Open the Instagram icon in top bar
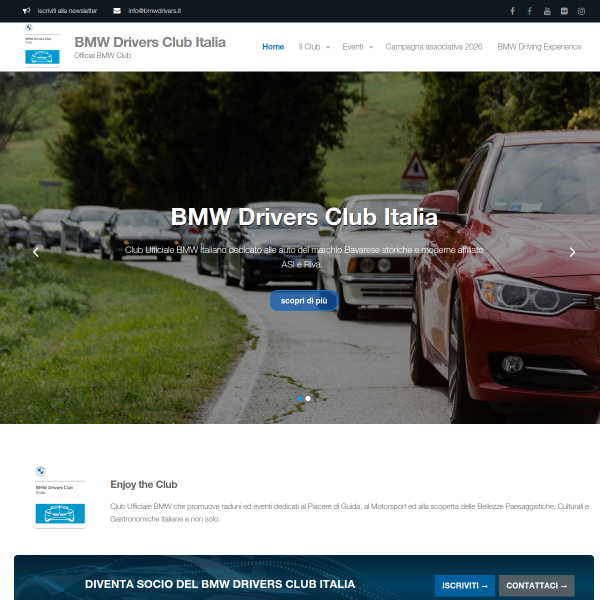This screenshot has height=600, width=600. pyautogui.click(x=581, y=11)
